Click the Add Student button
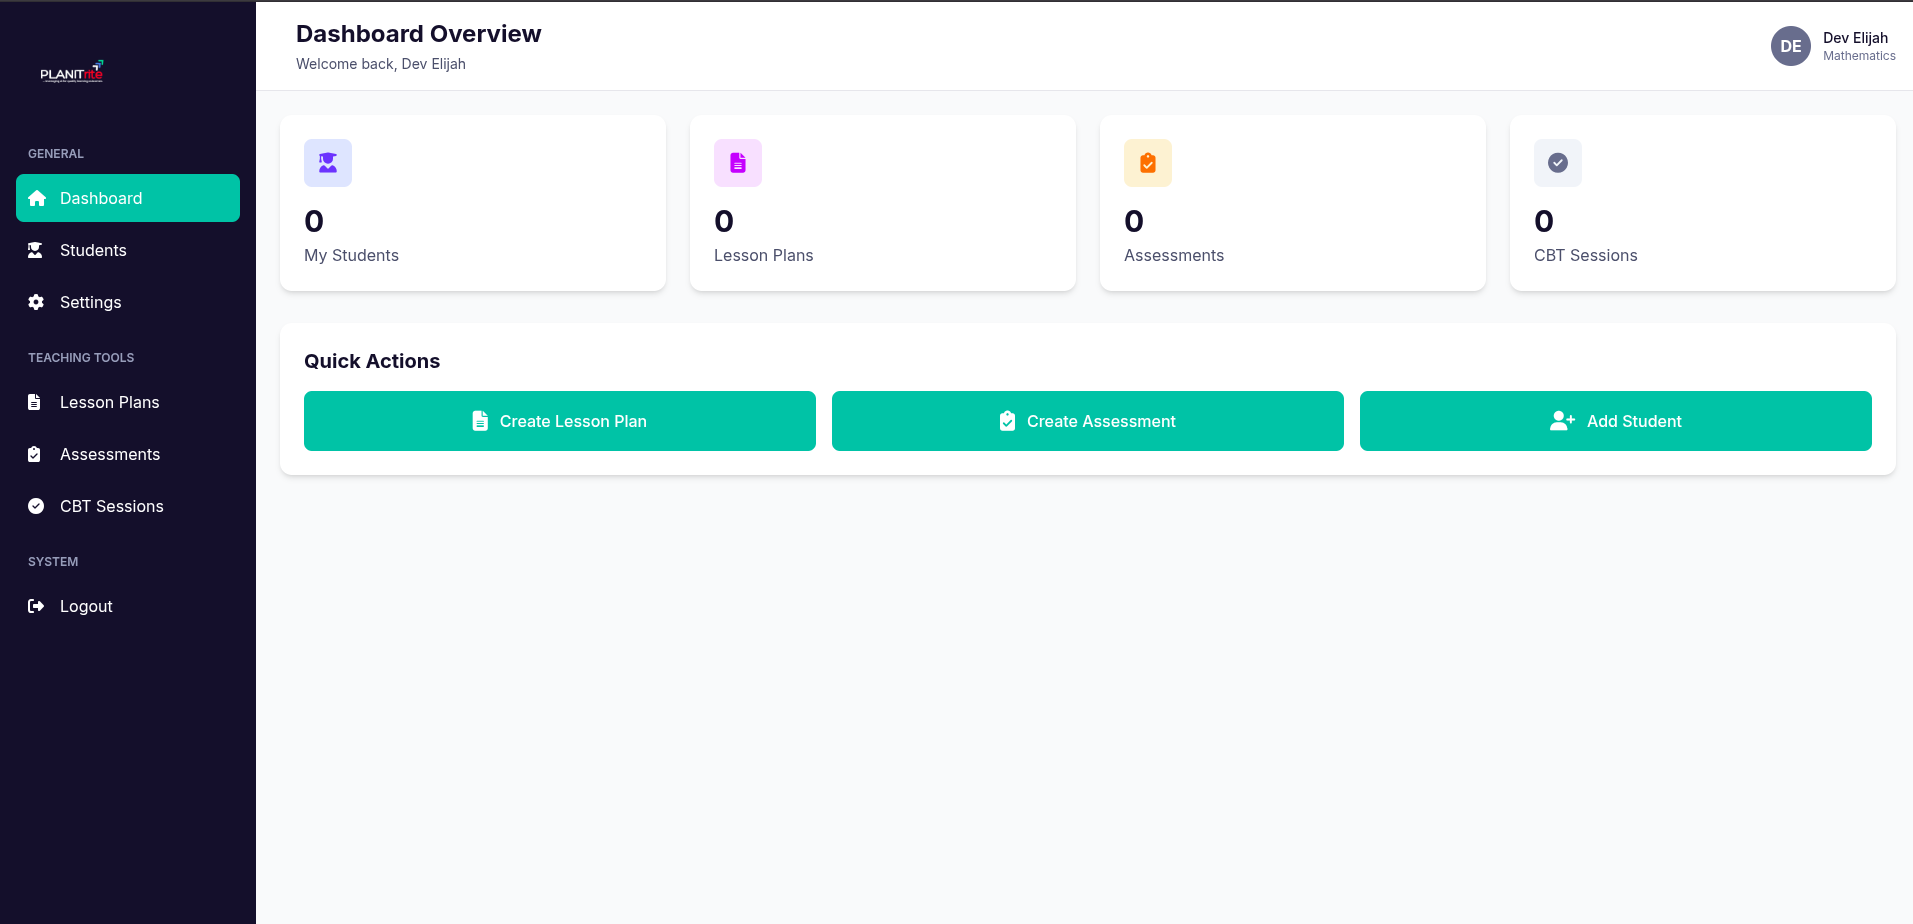1913x924 pixels. click(1615, 421)
